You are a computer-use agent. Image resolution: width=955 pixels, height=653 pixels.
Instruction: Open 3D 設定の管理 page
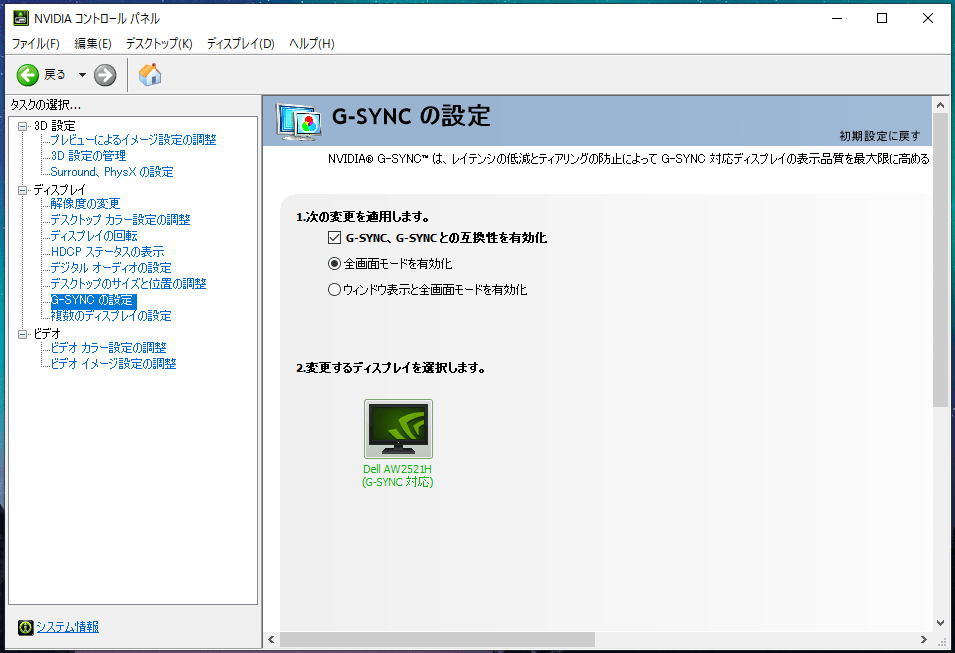point(88,155)
